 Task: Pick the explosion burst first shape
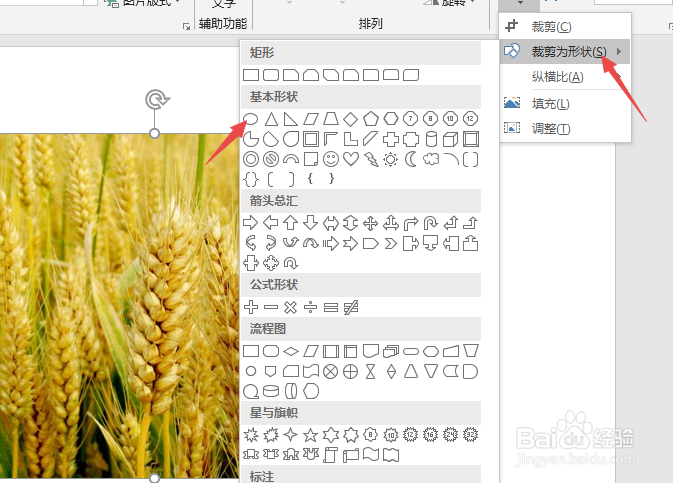point(251,435)
